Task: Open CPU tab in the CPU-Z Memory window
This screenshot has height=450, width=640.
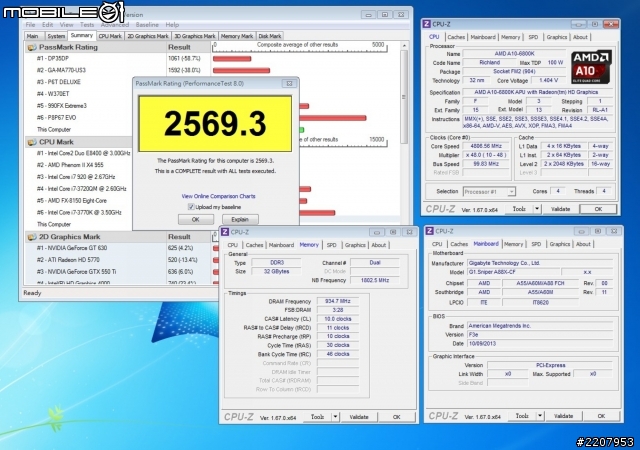Action: 233,245
